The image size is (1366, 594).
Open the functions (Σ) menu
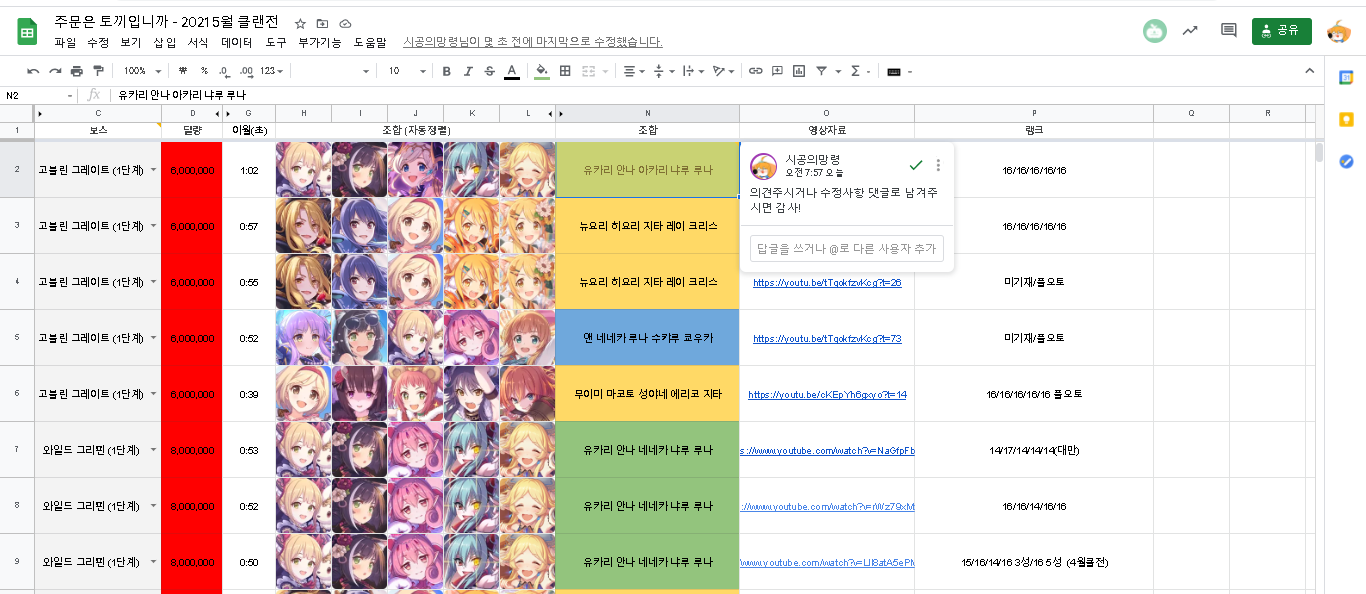pyautogui.click(x=858, y=71)
